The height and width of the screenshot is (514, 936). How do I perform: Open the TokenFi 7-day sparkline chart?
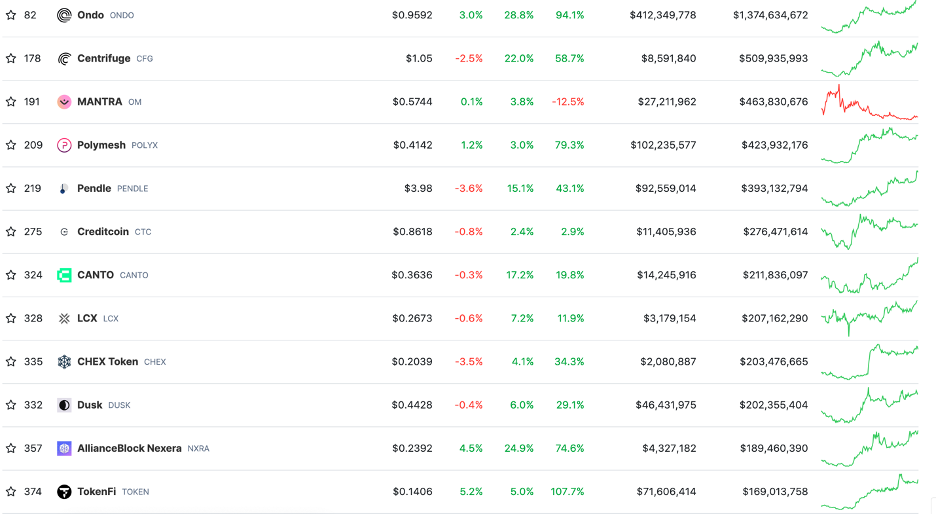(869, 490)
